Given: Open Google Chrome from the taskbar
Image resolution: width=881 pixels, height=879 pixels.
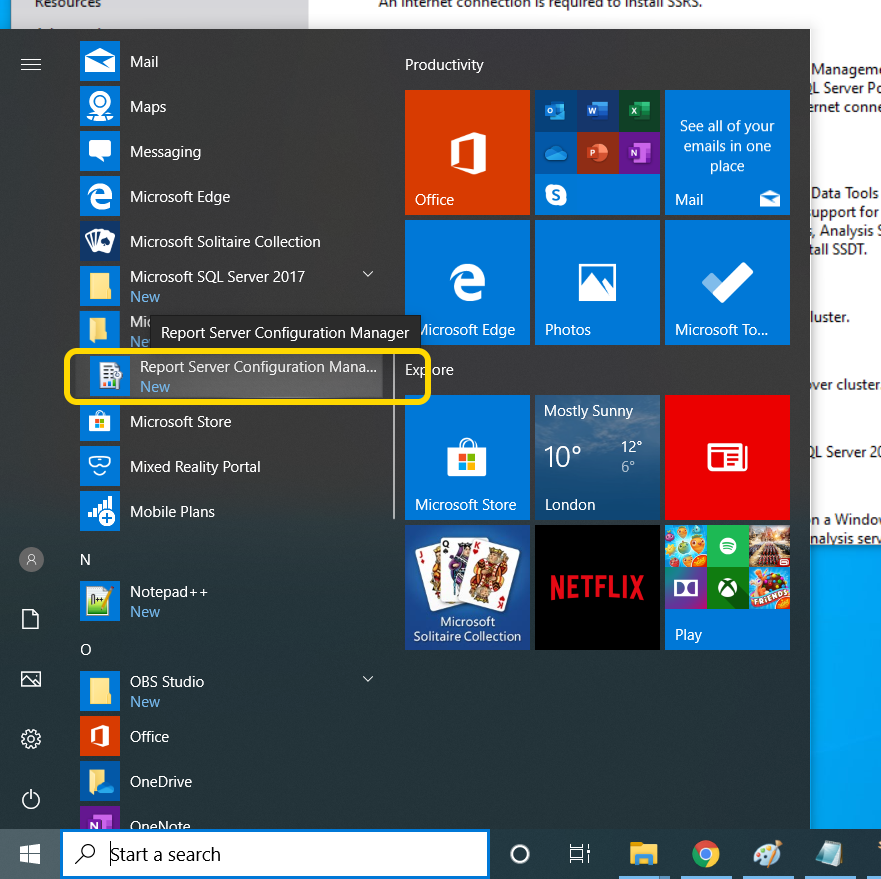Looking at the screenshot, I should coord(706,854).
